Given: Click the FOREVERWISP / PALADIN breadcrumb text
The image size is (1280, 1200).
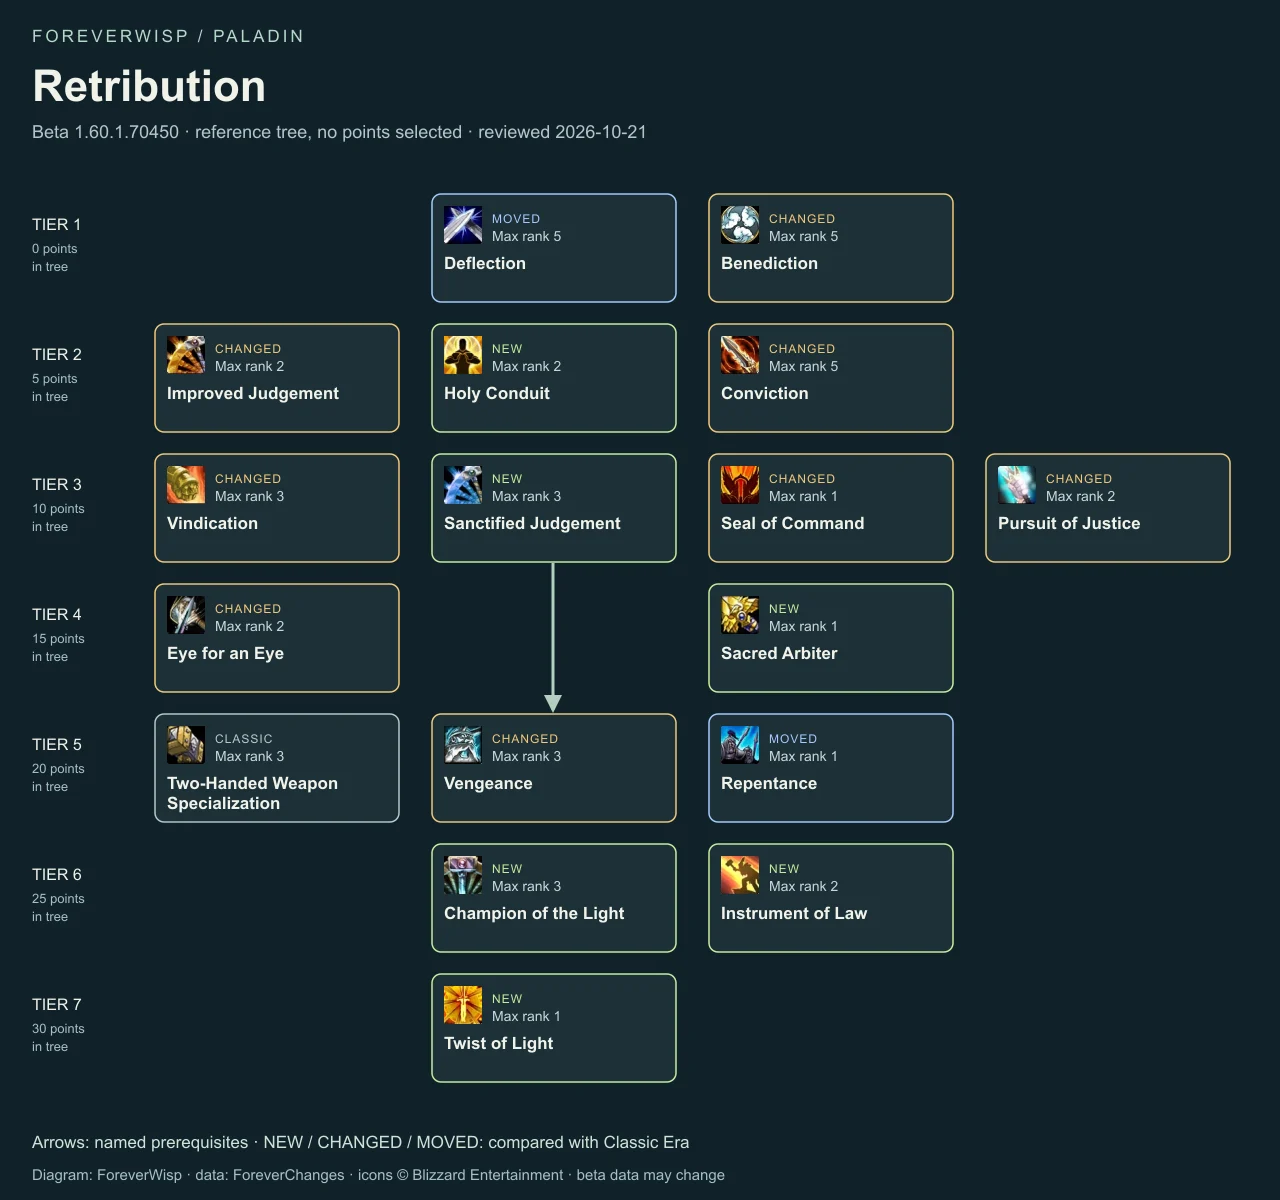Looking at the screenshot, I should coord(168,36).
